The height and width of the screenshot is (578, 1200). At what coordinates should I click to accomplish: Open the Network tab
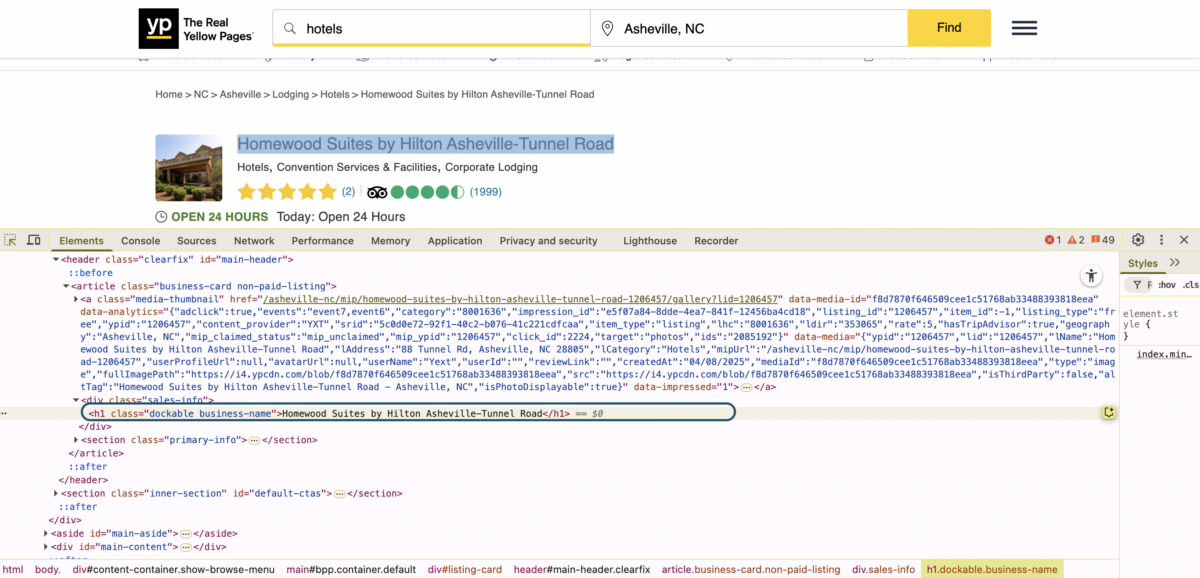[x=254, y=241]
